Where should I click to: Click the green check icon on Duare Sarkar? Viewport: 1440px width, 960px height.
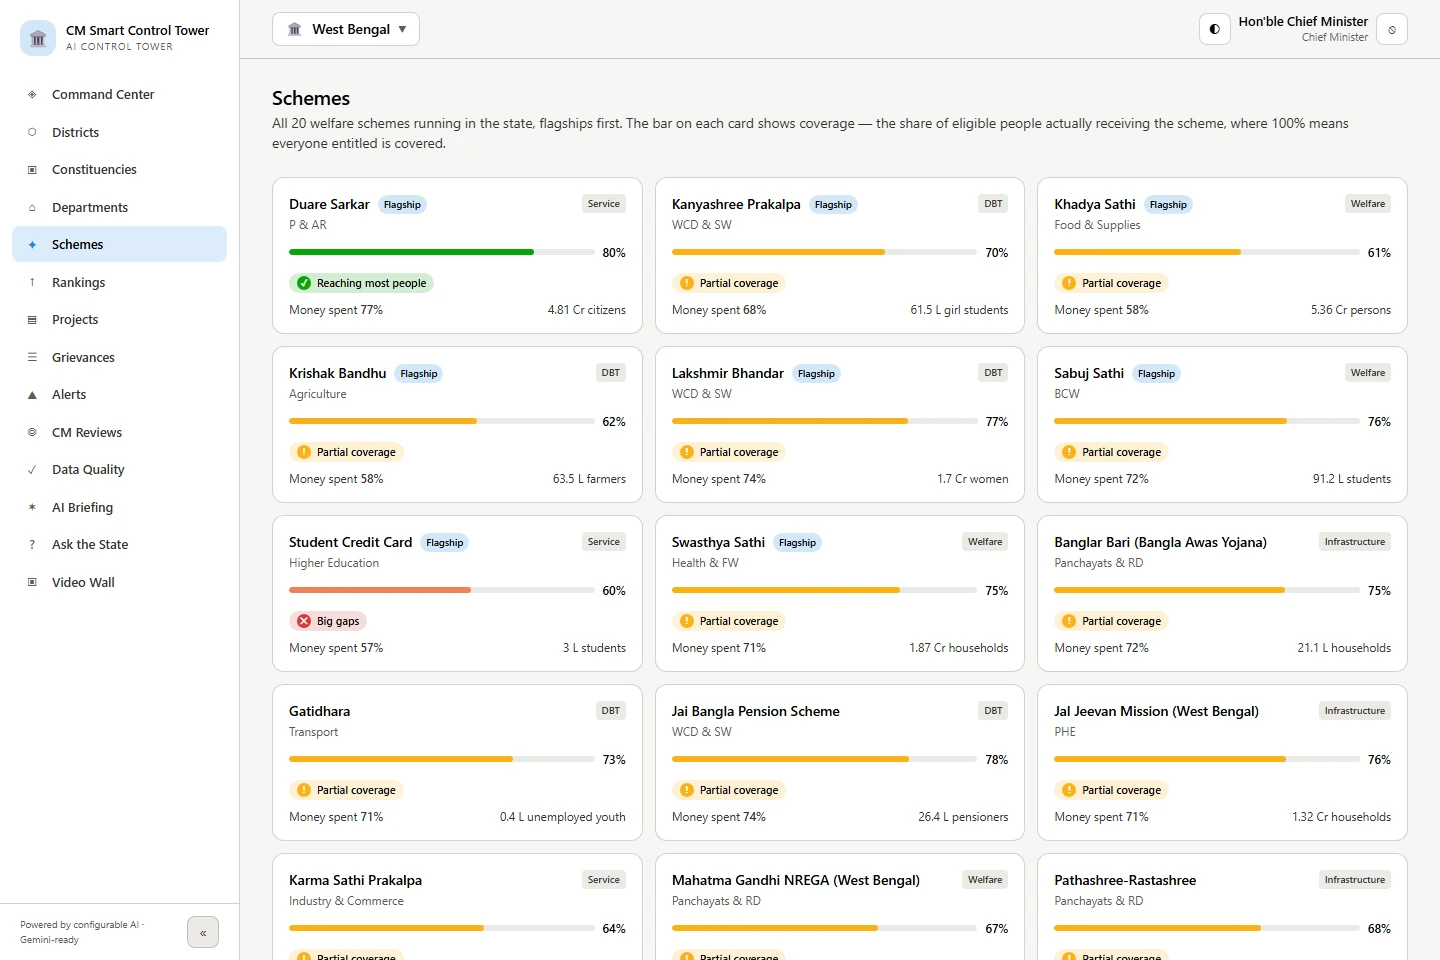coord(304,283)
